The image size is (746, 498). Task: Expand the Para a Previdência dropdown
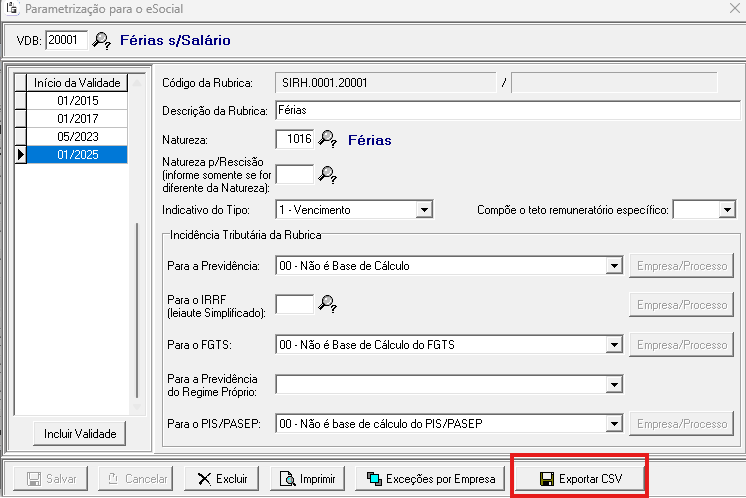click(614, 266)
